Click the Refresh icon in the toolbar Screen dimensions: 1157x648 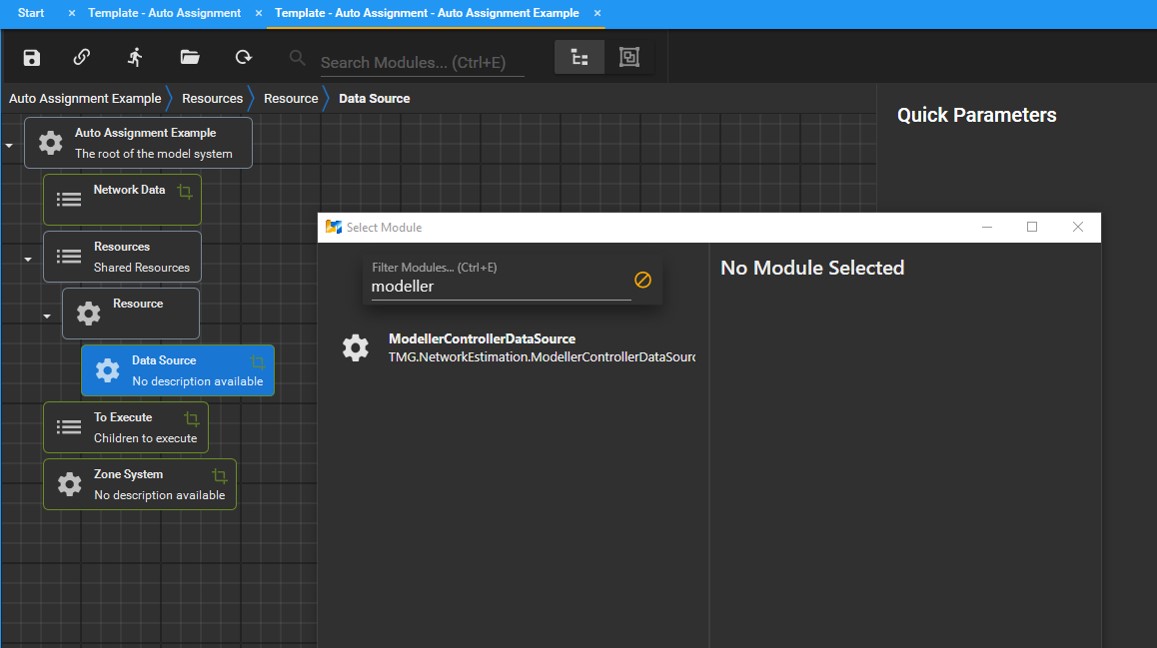point(243,57)
